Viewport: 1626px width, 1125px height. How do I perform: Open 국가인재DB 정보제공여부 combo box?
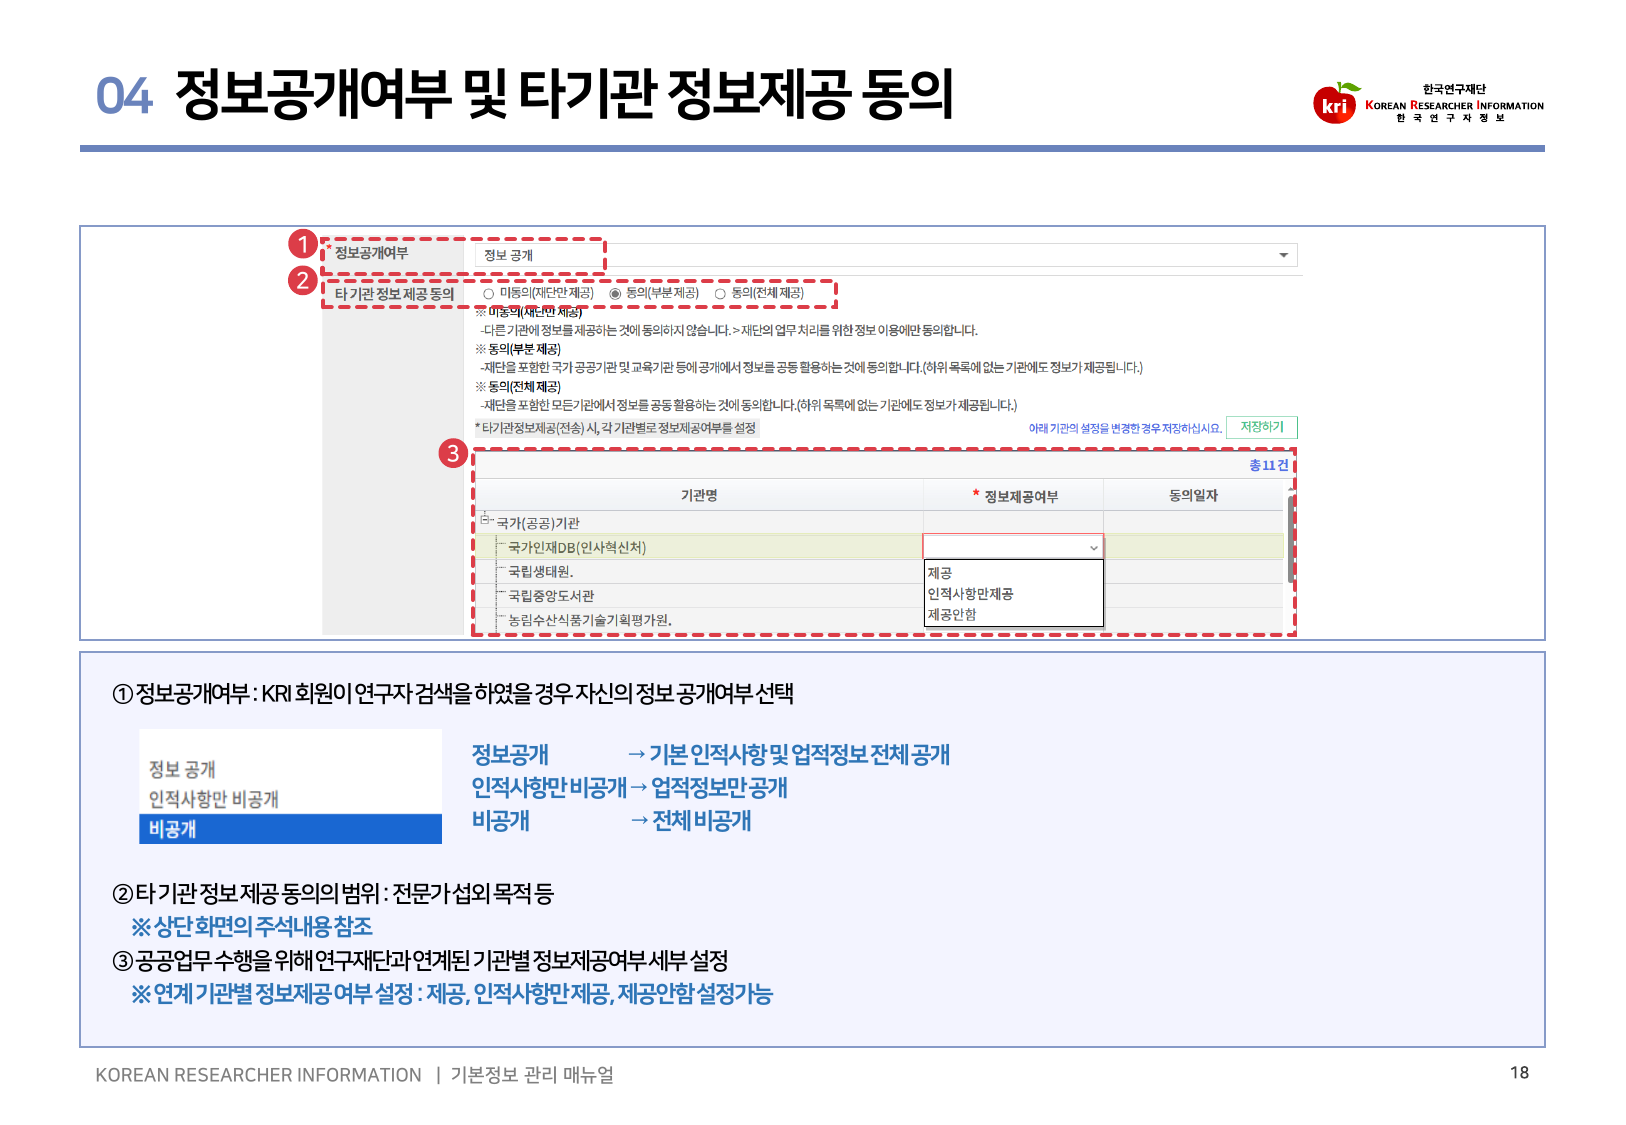tap(1013, 547)
